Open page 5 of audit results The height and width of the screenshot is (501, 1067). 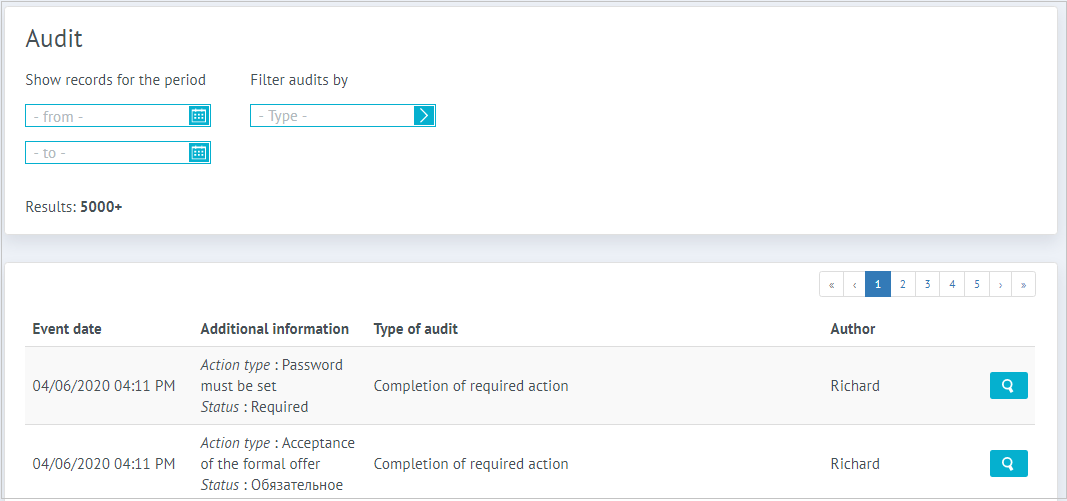click(x=977, y=285)
